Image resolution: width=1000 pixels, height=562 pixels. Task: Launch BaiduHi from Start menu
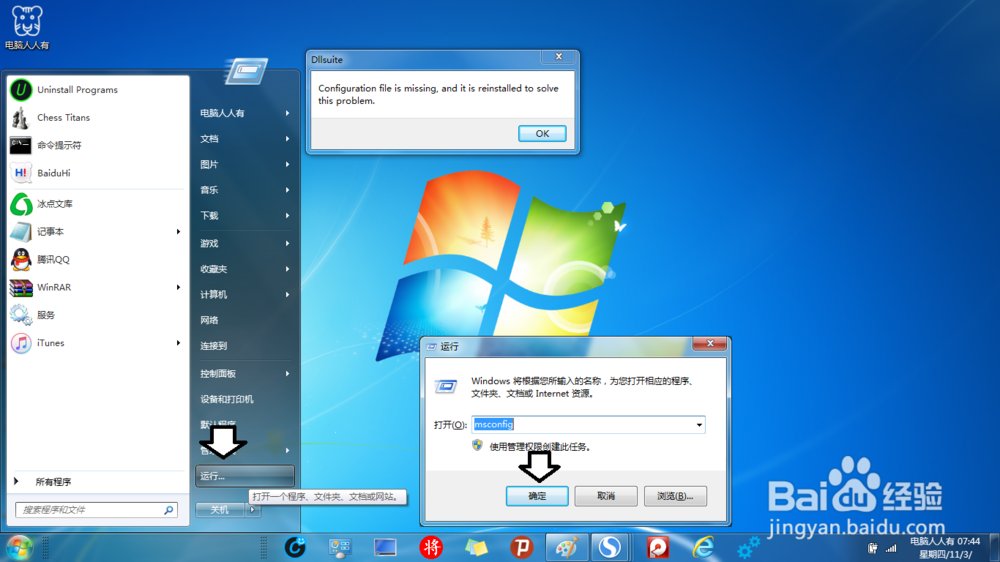click(98, 173)
